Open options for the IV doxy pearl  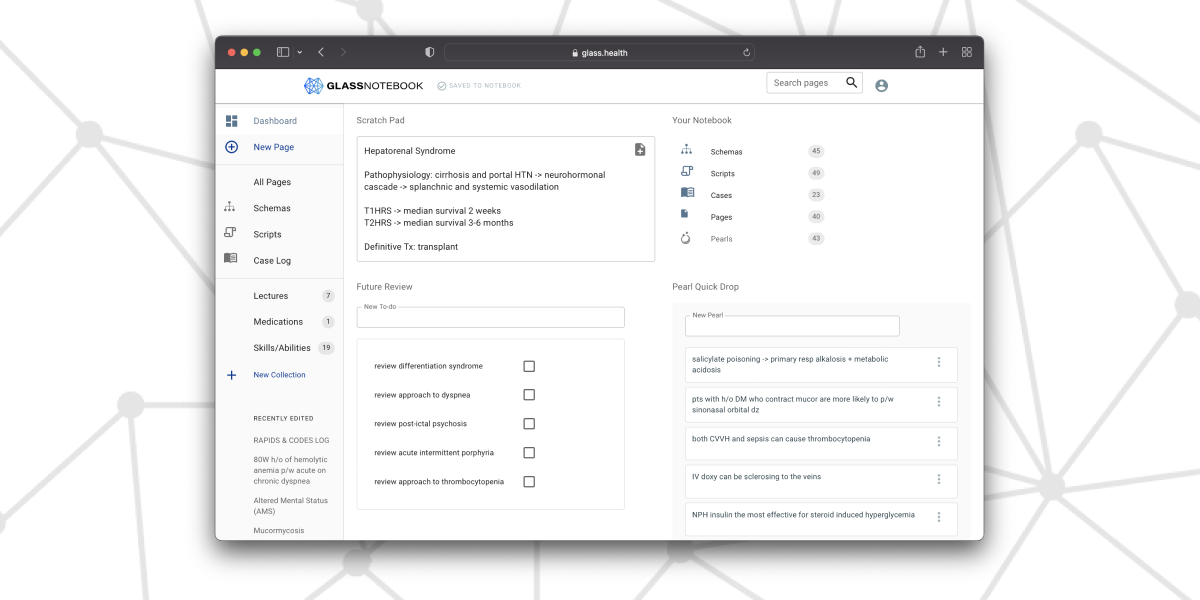click(x=938, y=479)
